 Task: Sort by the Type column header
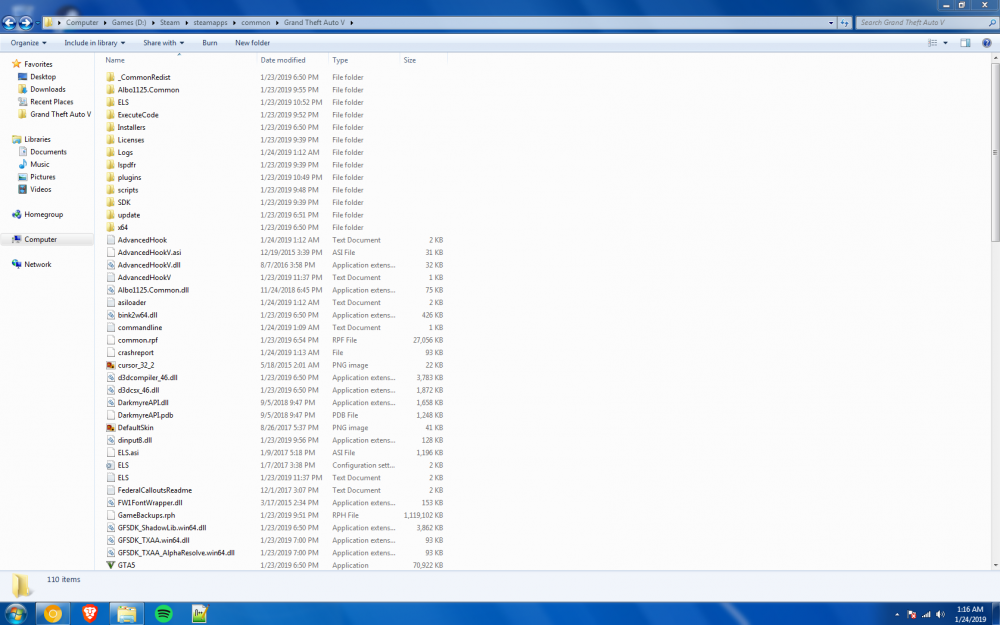pos(364,60)
